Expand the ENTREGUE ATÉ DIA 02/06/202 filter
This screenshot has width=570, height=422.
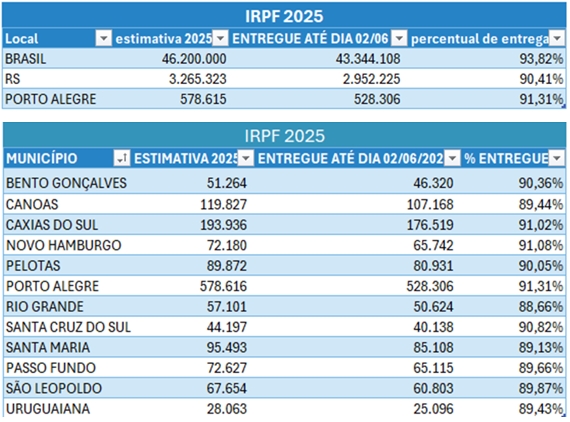(452, 158)
